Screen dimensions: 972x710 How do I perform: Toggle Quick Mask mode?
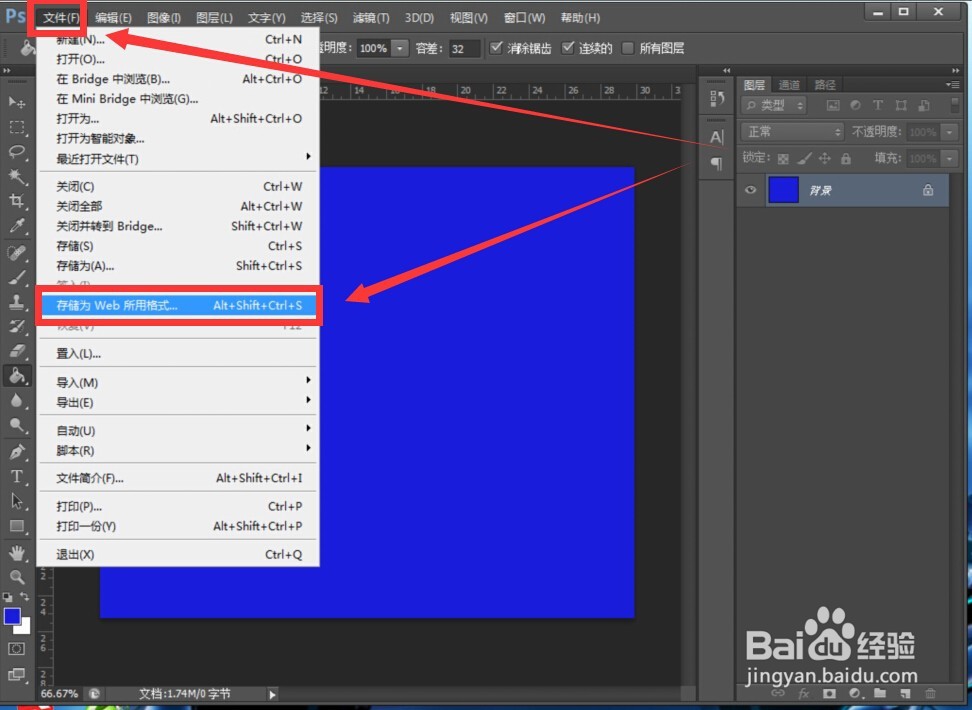click(x=17, y=649)
